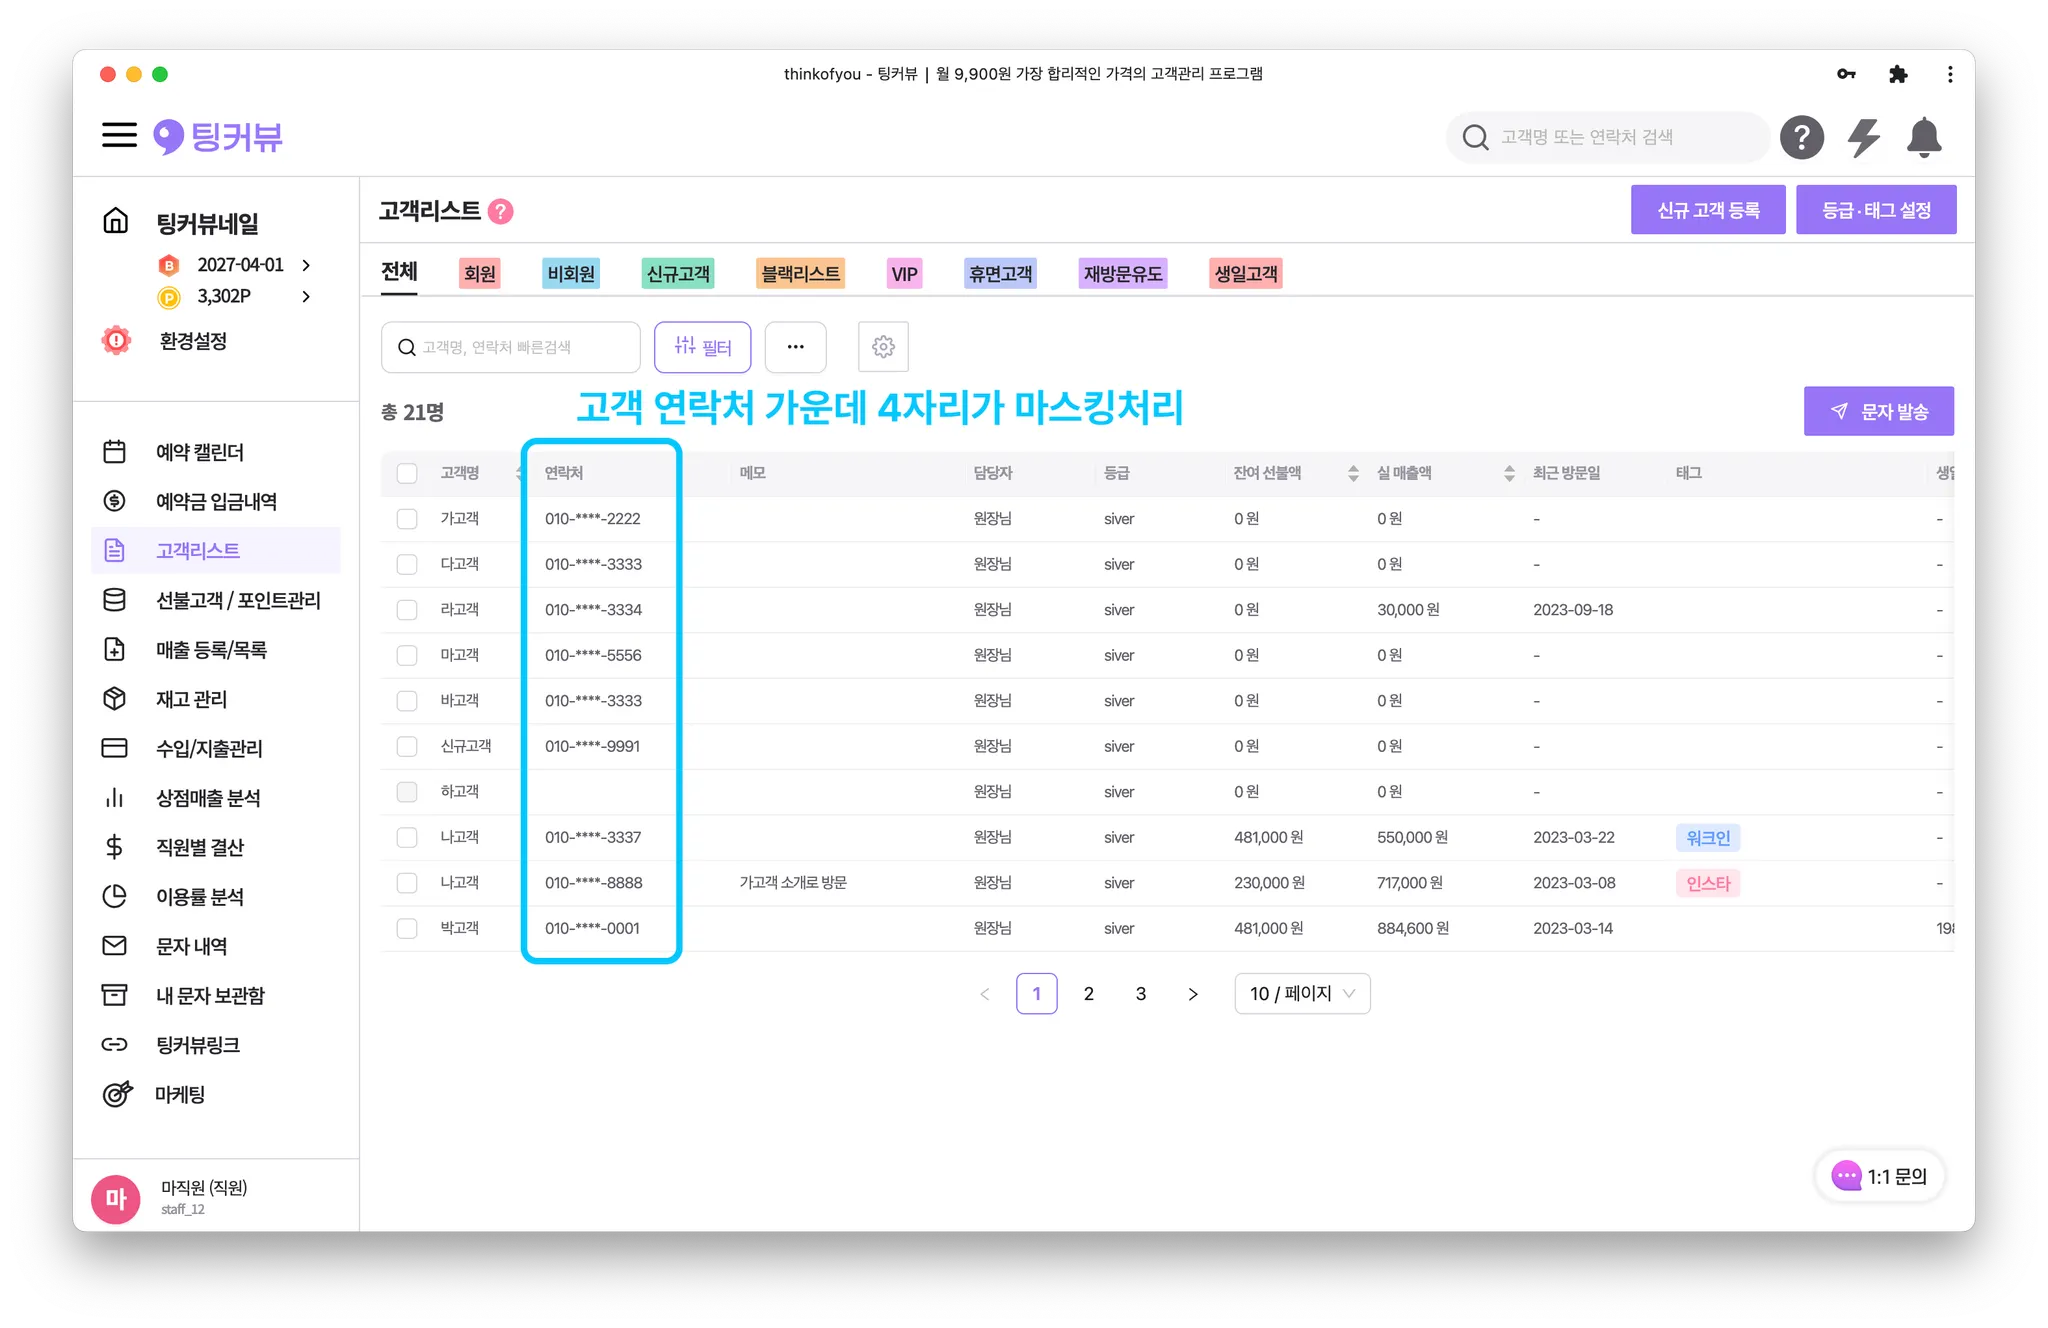Image resolution: width=2048 pixels, height=1328 pixels.
Task: Toggle the select-all checkbox in table header
Action: click(407, 473)
